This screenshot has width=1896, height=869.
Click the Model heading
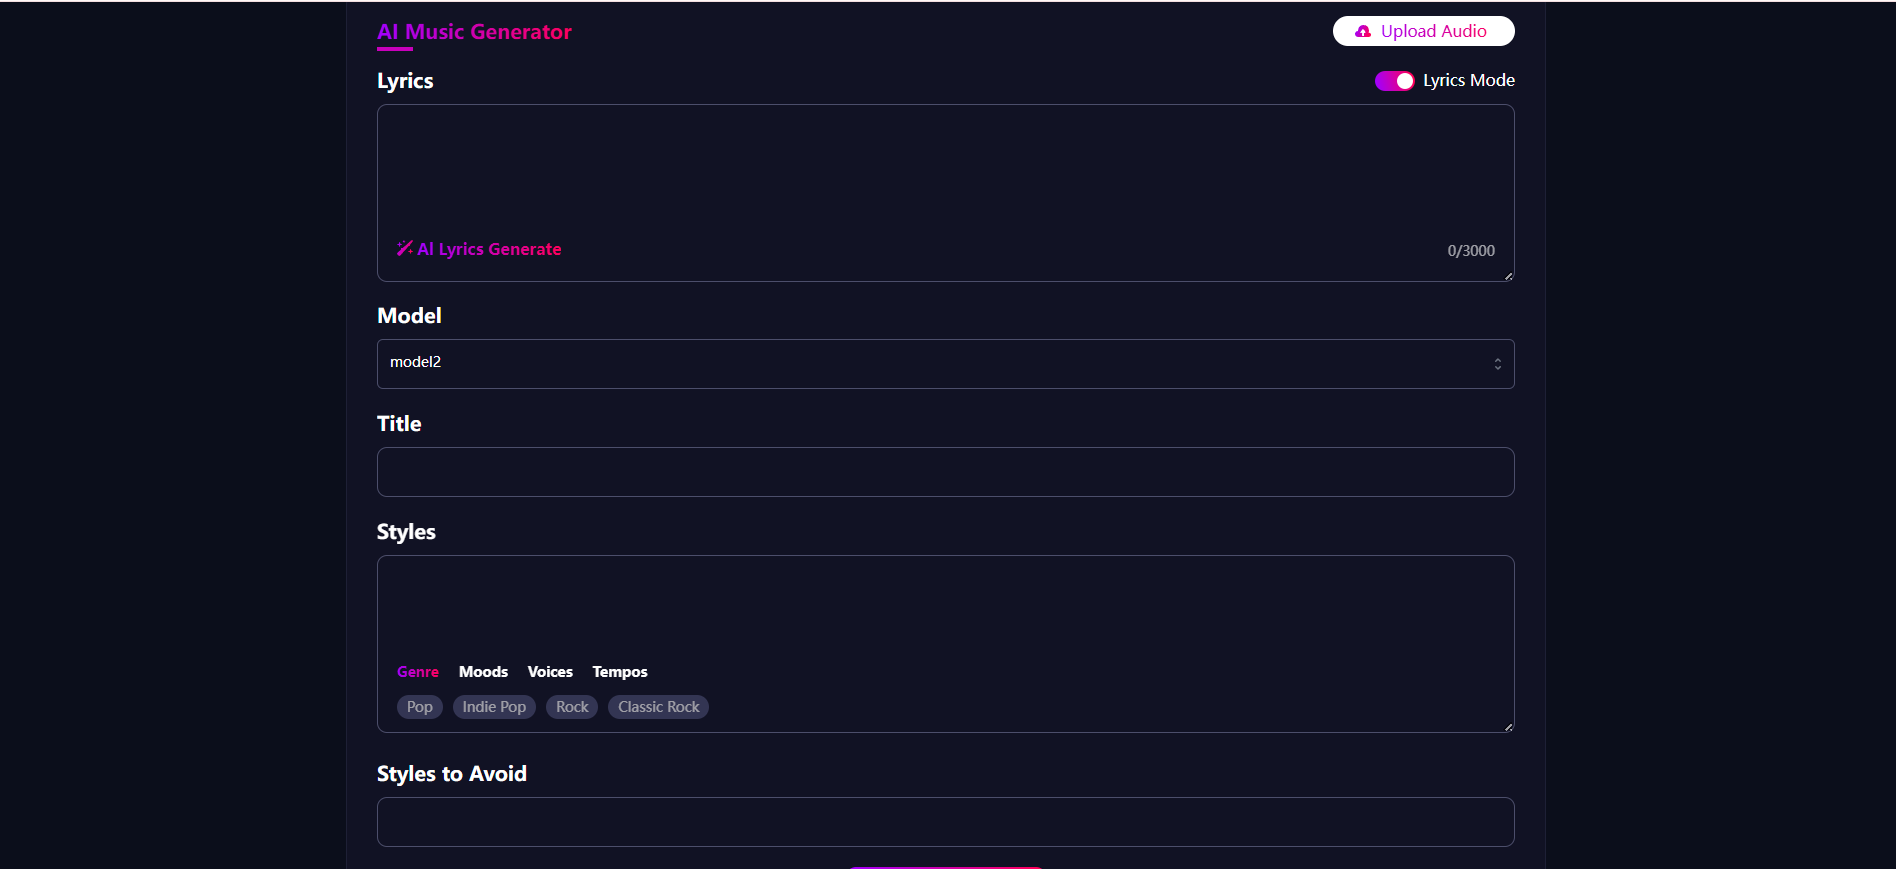409,316
